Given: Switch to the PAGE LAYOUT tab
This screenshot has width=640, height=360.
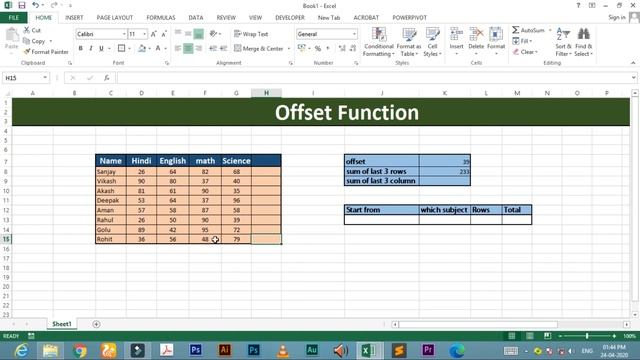Looking at the screenshot, I should (x=115, y=18).
